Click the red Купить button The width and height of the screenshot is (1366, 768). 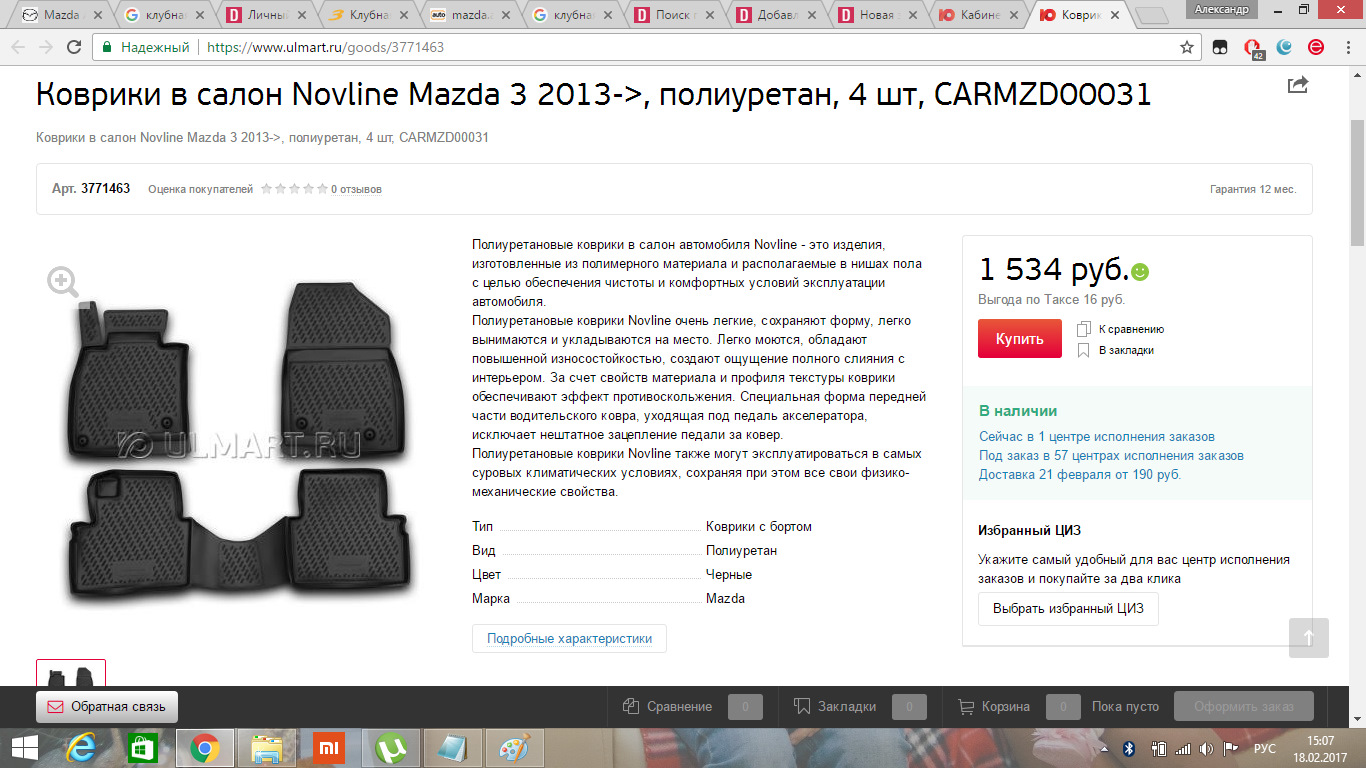[1019, 339]
